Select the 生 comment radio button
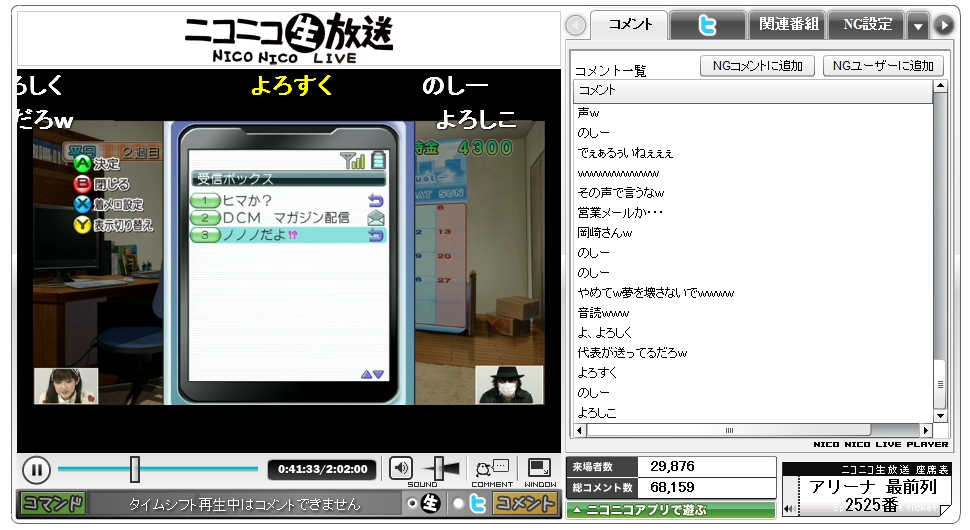 tap(411, 504)
